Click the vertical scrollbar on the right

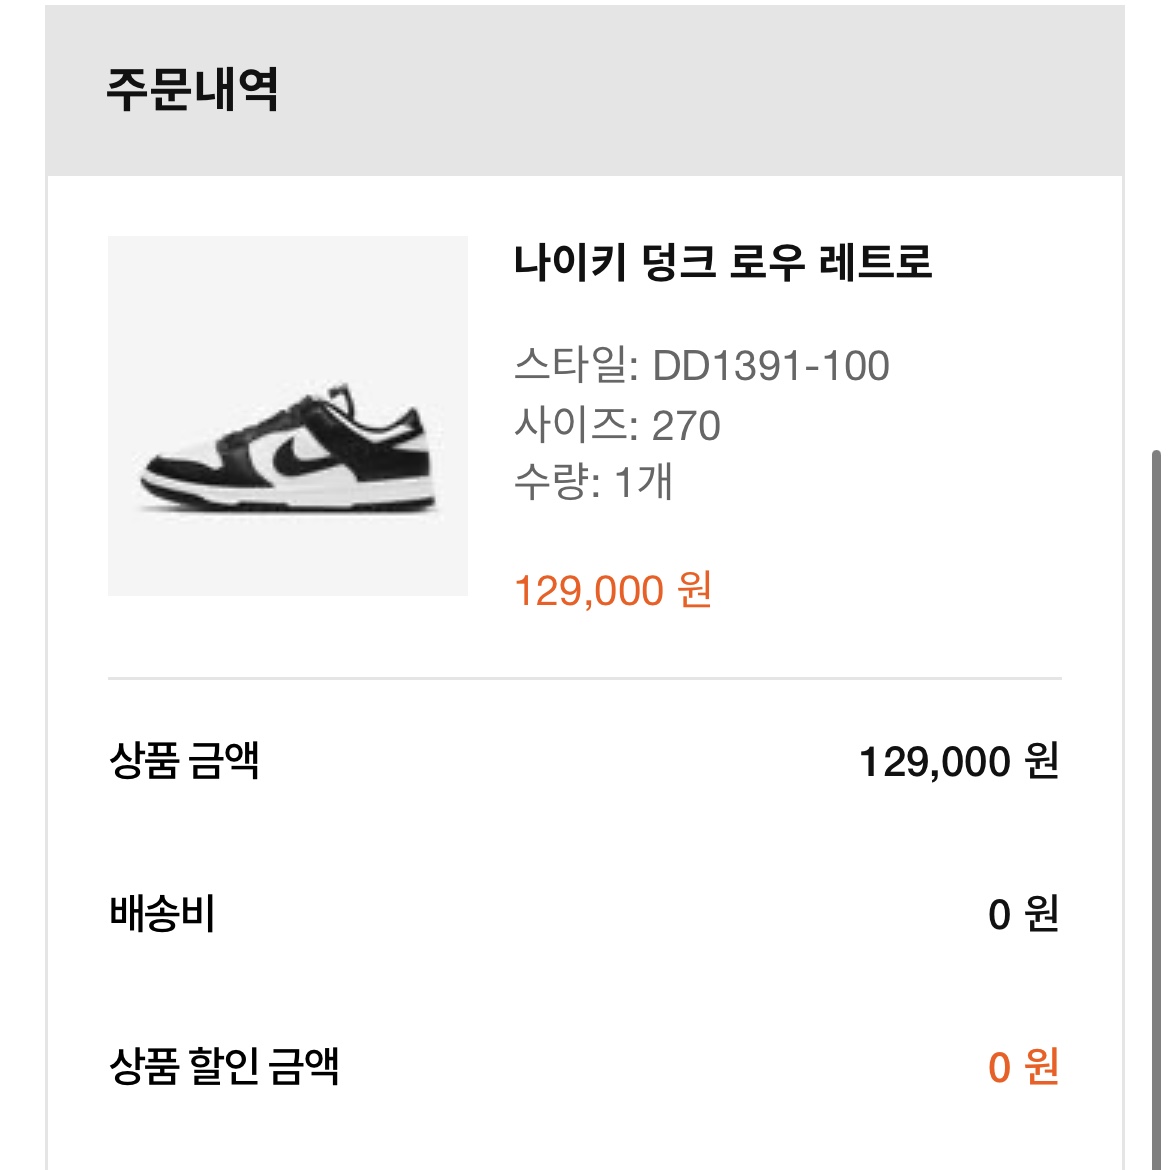click(1156, 700)
